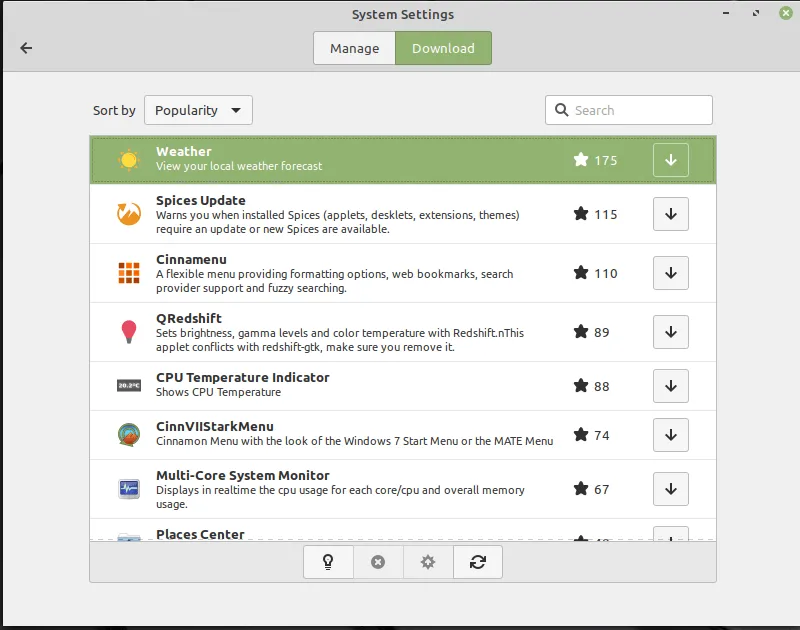Download the Cinnamenu applet
Viewport: 800px width, 630px height.
tap(670, 273)
